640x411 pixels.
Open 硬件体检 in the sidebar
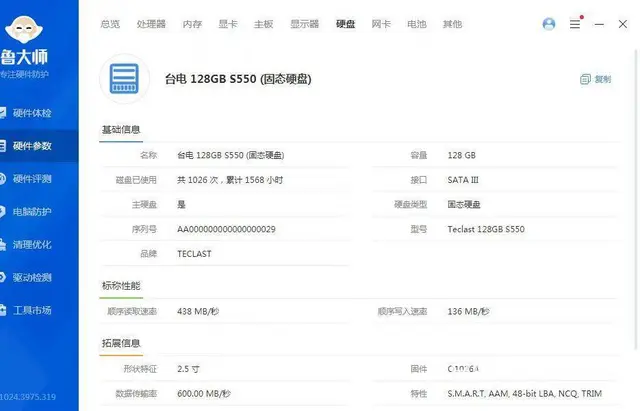pos(32,113)
